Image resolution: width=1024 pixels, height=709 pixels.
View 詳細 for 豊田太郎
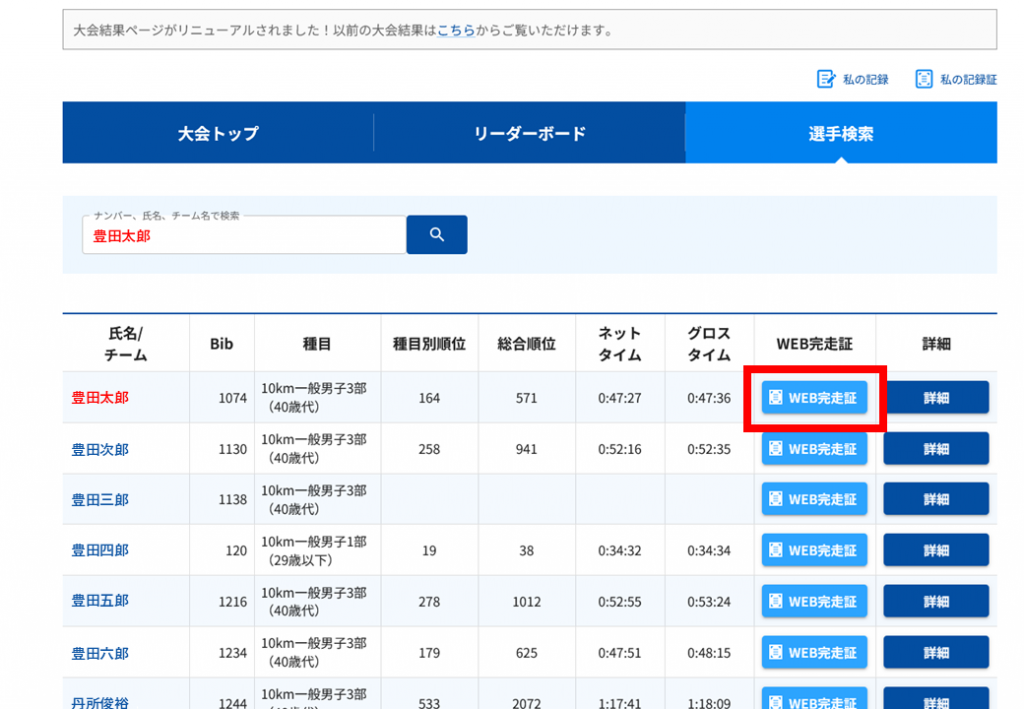click(936, 397)
